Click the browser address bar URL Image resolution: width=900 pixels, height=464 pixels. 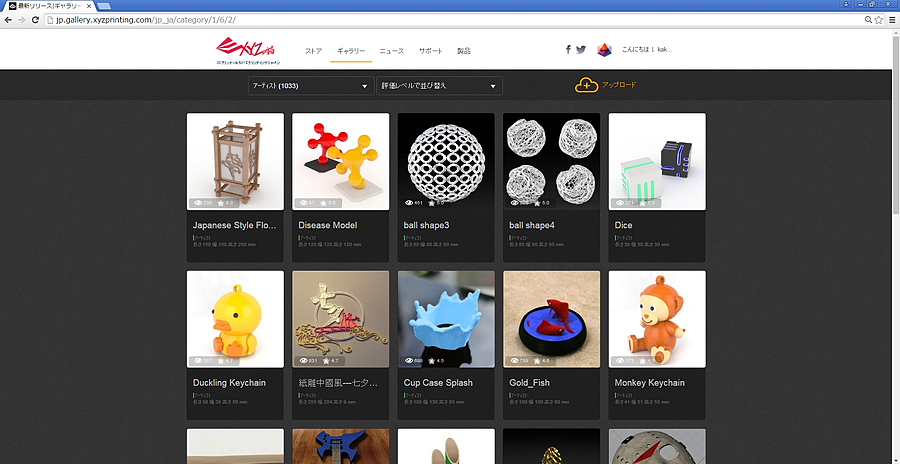pyautogui.click(x=146, y=20)
